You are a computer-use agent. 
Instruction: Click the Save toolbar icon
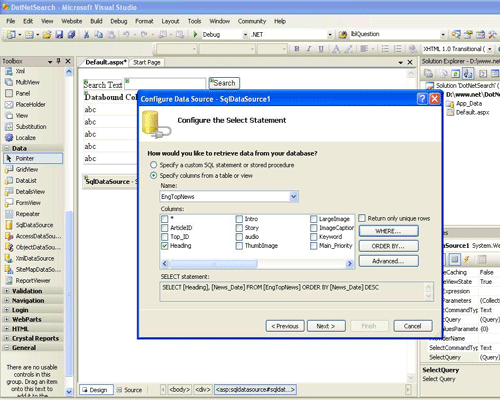point(59,34)
